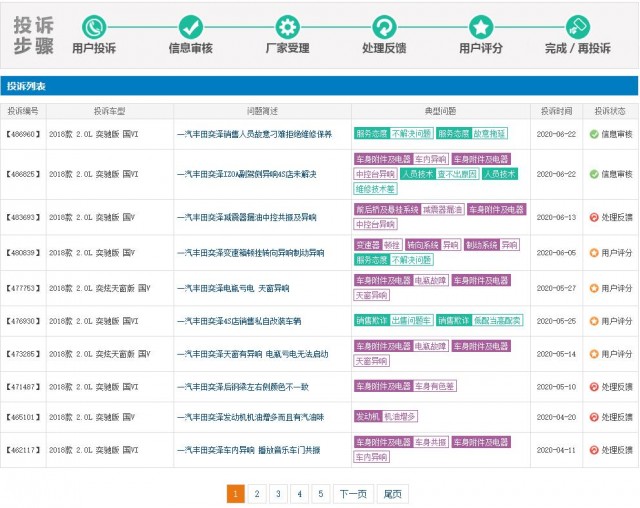640x508 pixels.
Task: Go to page 3 of complaints
Action: pyautogui.click(x=278, y=494)
